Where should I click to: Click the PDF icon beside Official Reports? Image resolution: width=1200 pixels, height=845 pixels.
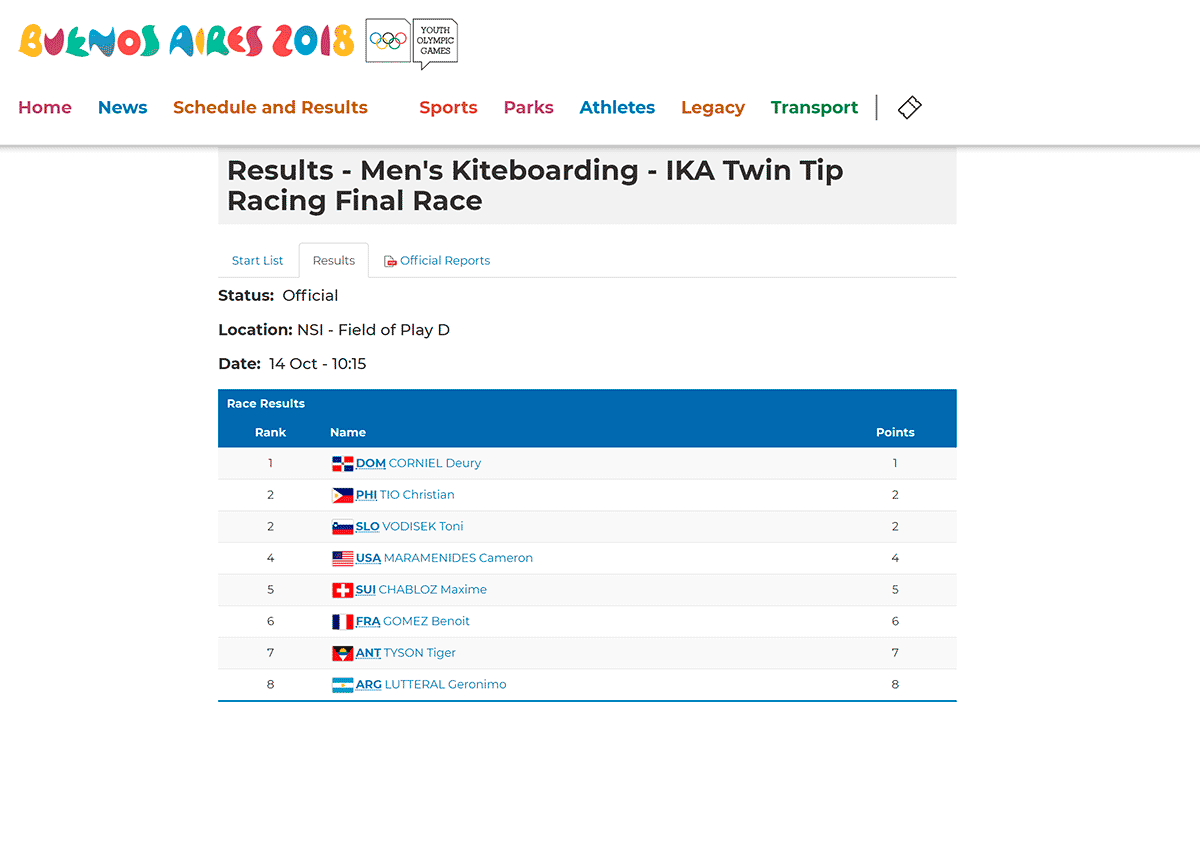pyautogui.click(x=391, y=261)
